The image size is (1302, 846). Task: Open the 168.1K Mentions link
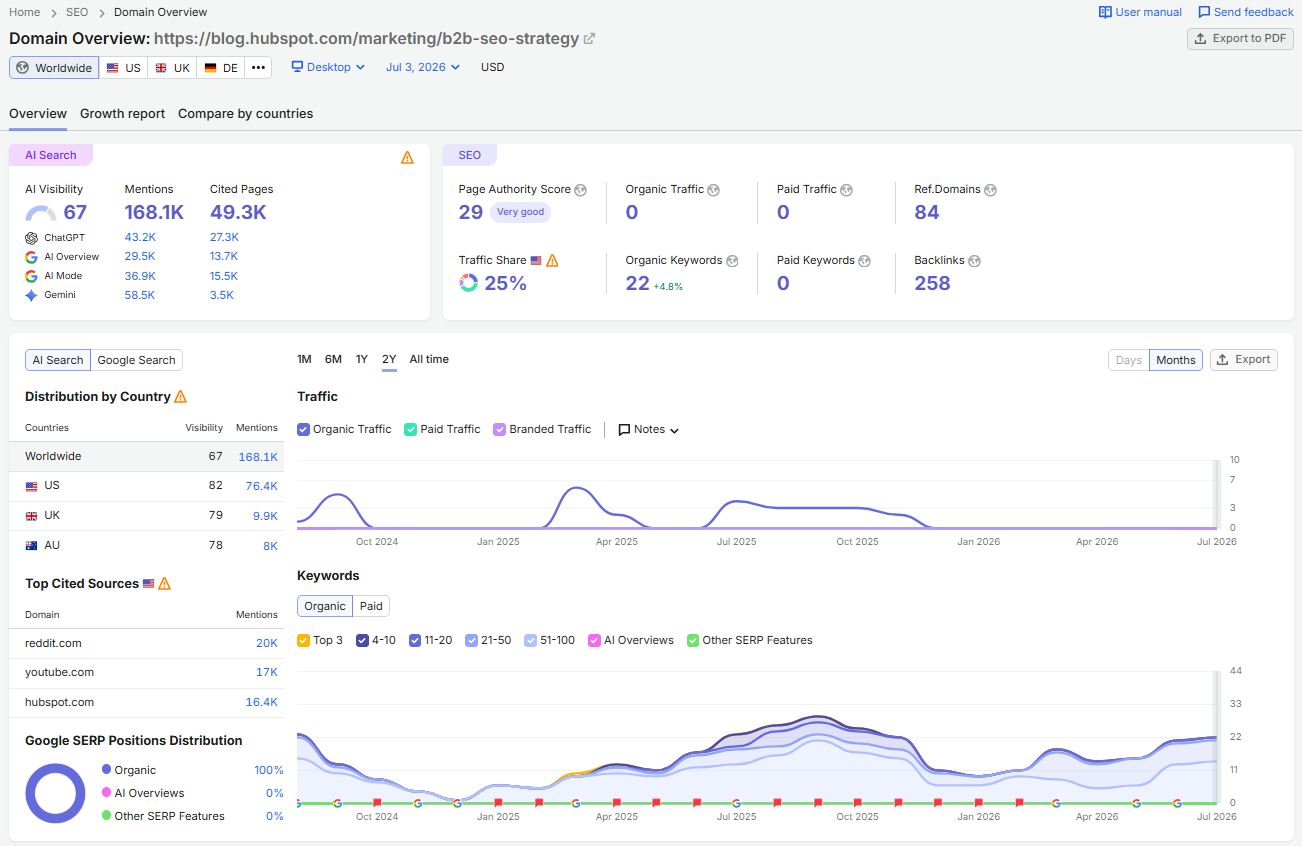tap(154, 212)
